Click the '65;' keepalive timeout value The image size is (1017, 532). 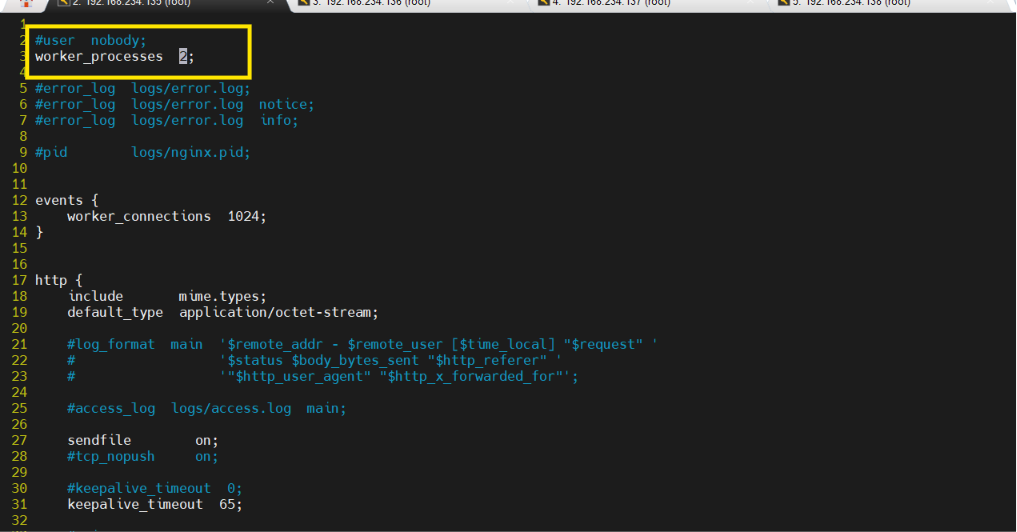[x=231, y=504]
